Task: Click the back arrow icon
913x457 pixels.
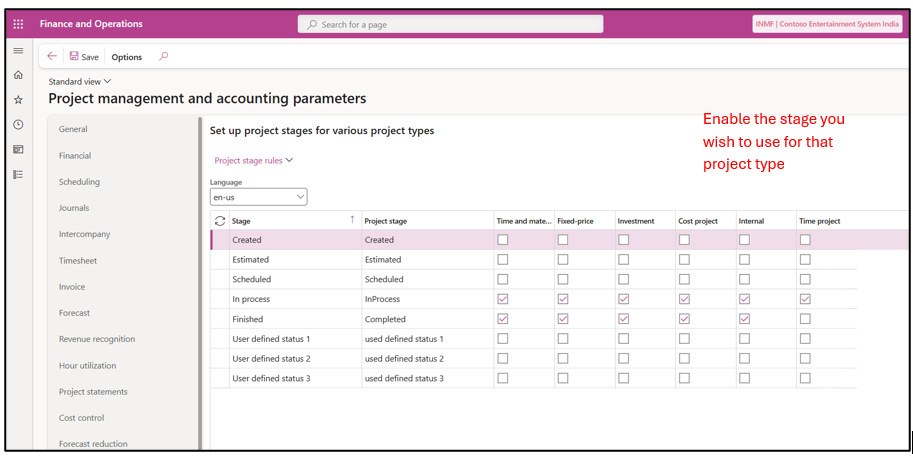Action: (x=52, y=56)
